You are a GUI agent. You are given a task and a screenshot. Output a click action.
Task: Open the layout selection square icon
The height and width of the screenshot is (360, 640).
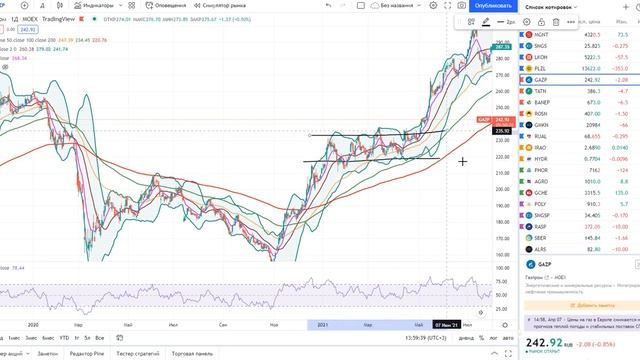(x=361, y=5)
